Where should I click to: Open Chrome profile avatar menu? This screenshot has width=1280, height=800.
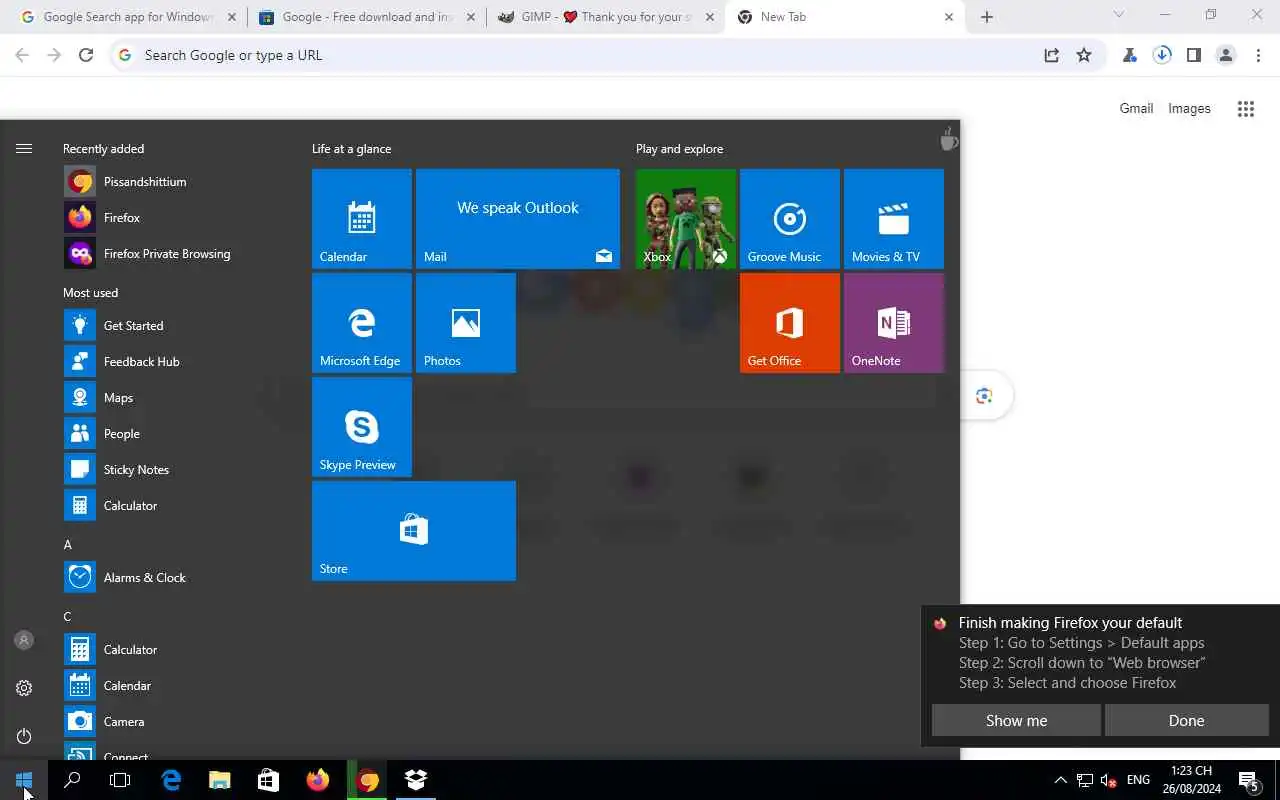click(1226, 55)
